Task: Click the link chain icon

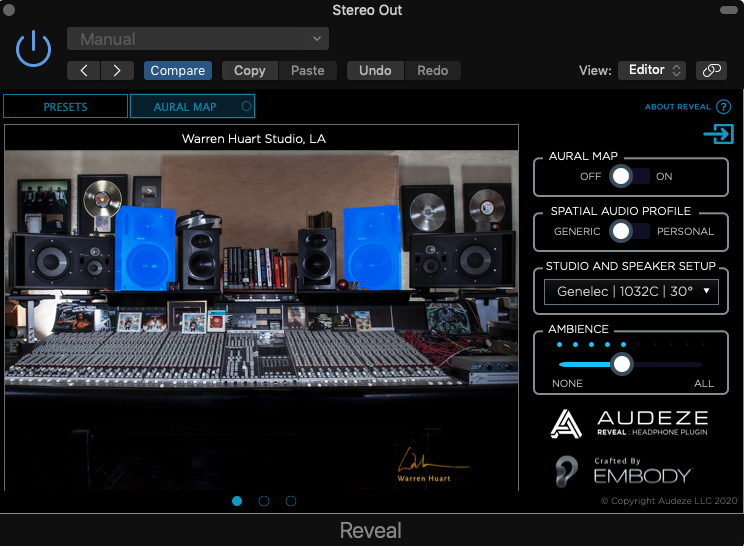Action: (711, 70)
